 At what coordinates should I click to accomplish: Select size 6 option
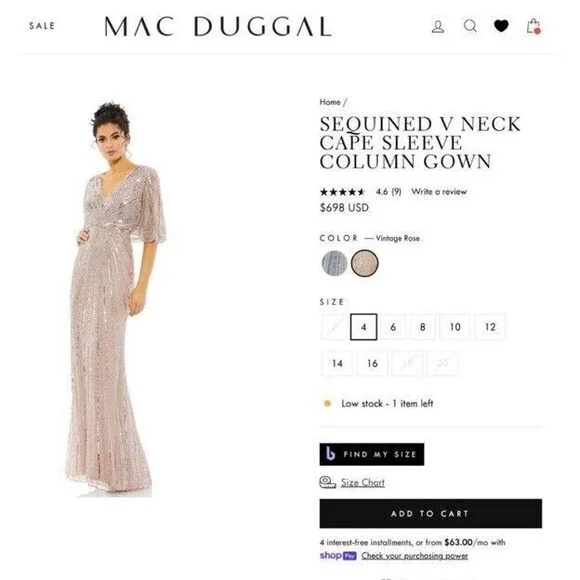point(393,327)
